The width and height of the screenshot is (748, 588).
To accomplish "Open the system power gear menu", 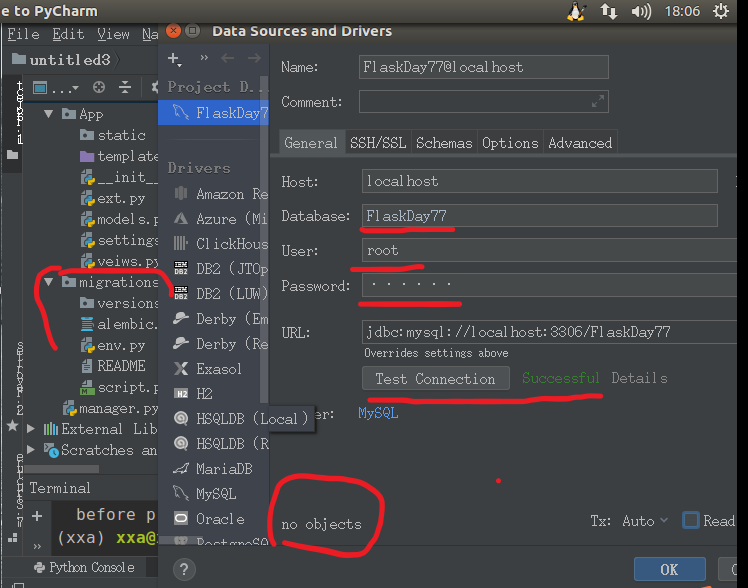I will (720, 11).
